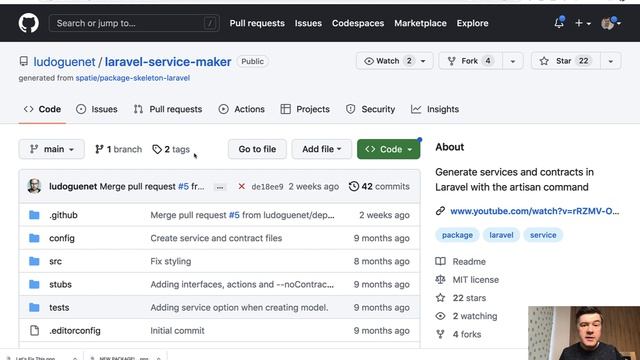Select the laravel topic tag
640x360 pixels.
(501, 235)
